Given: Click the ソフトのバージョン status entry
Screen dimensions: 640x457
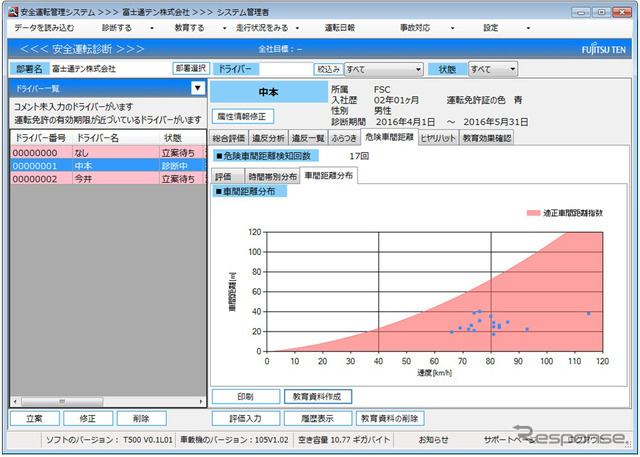Looking at the screenshot, I should [x=109, y=439].
